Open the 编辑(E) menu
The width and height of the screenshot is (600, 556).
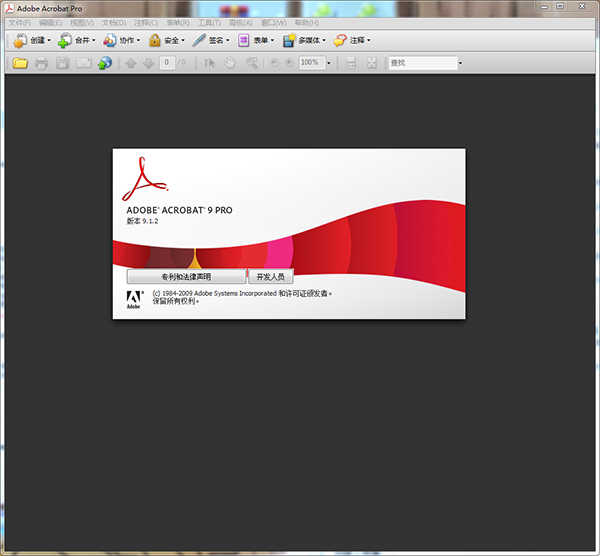51,23
